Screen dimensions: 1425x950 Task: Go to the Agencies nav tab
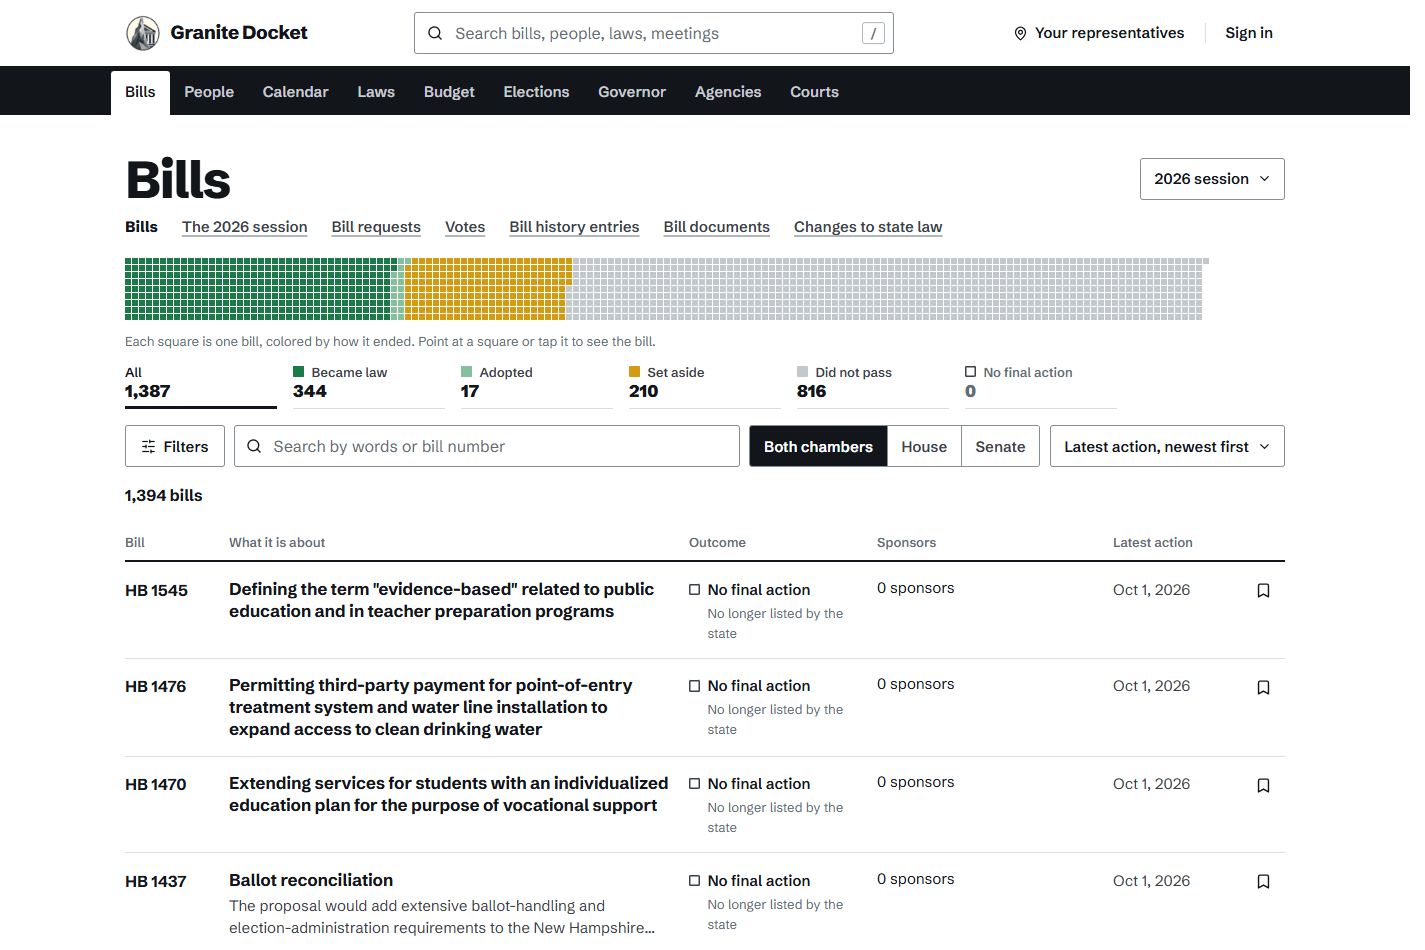[728, 92]
